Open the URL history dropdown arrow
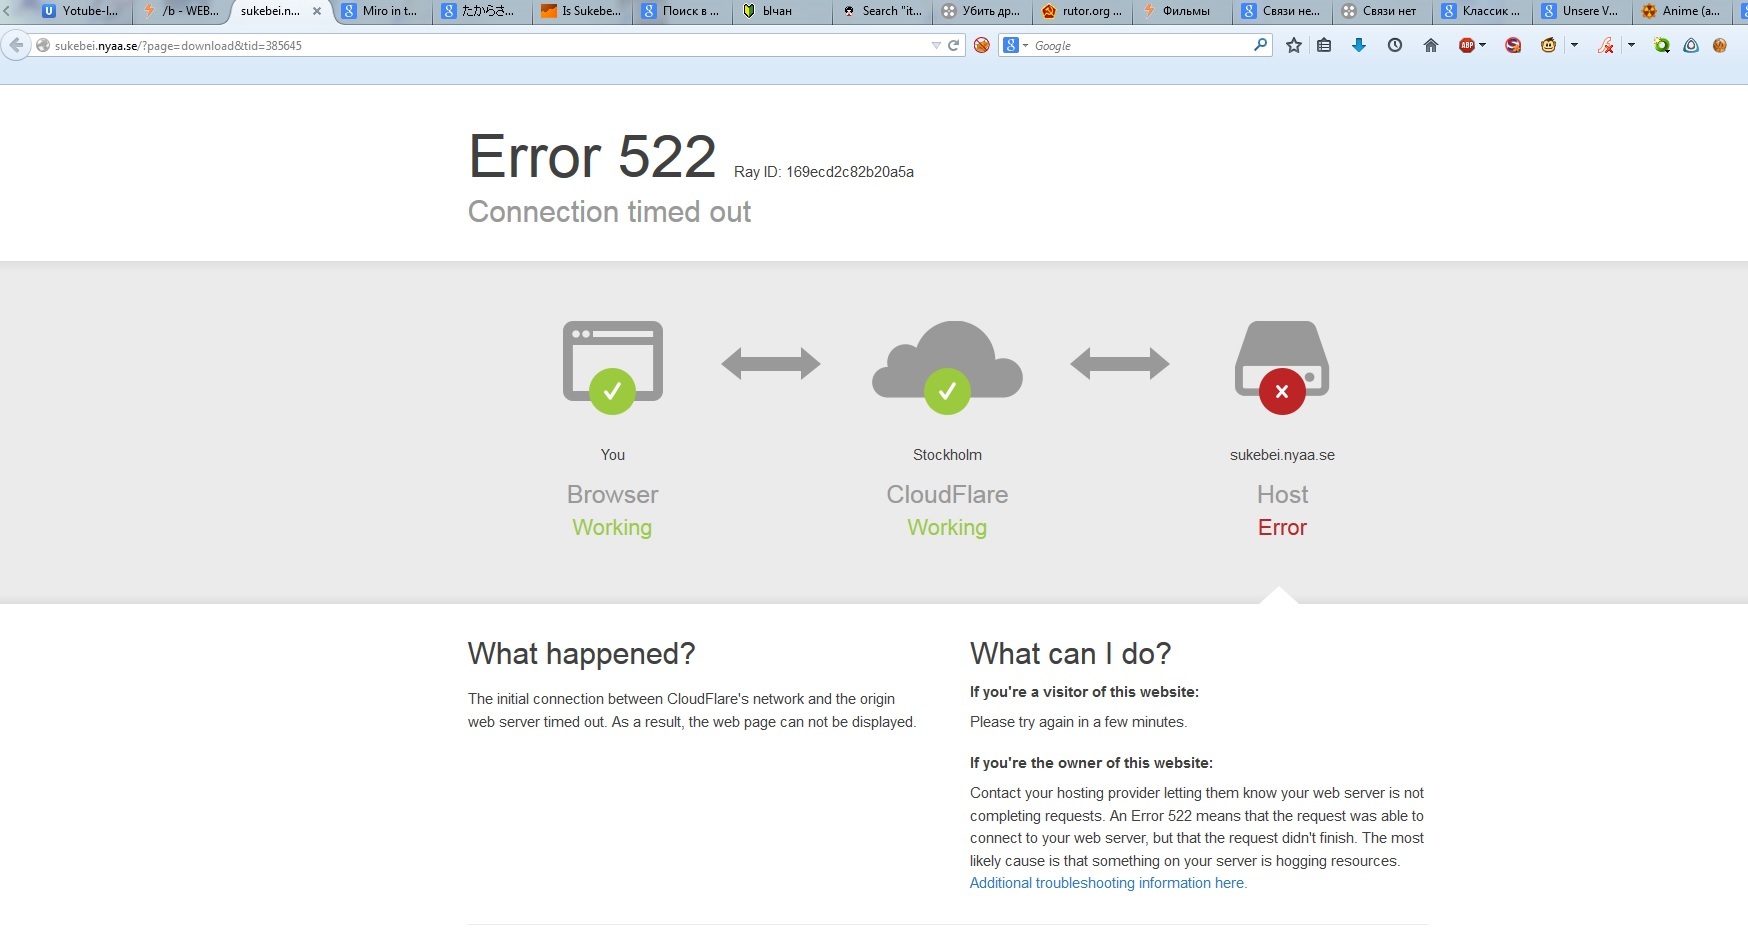This screenshot has height=936, width=1748. [x=936, y=45]
